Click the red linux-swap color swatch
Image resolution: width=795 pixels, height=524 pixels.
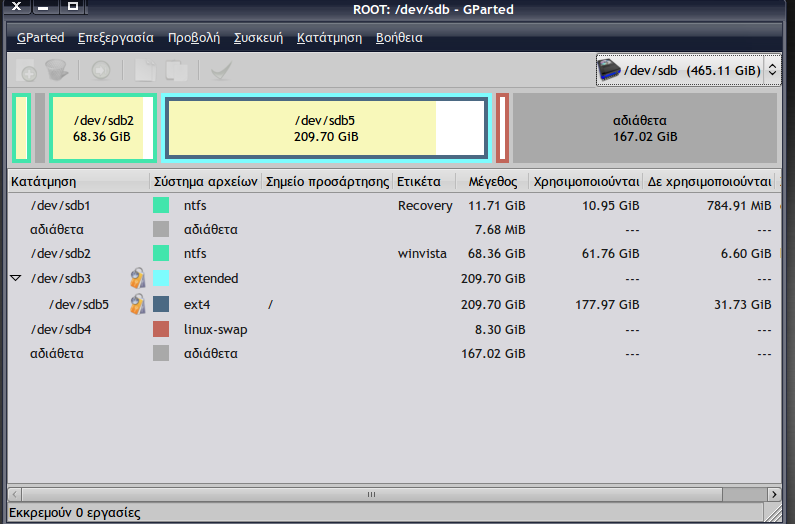click(161, 329)
